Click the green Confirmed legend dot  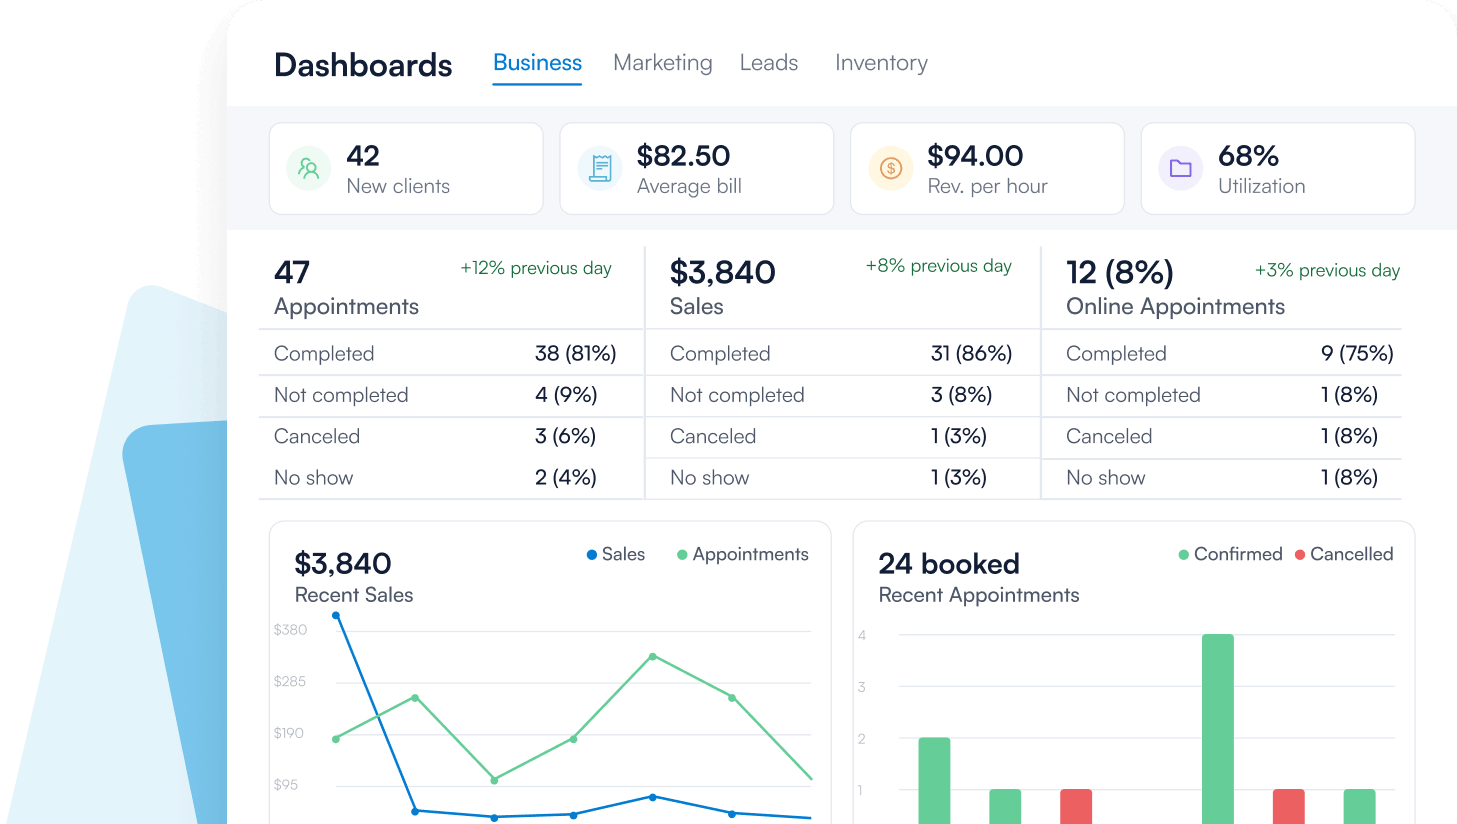[x=1184, y=555]
